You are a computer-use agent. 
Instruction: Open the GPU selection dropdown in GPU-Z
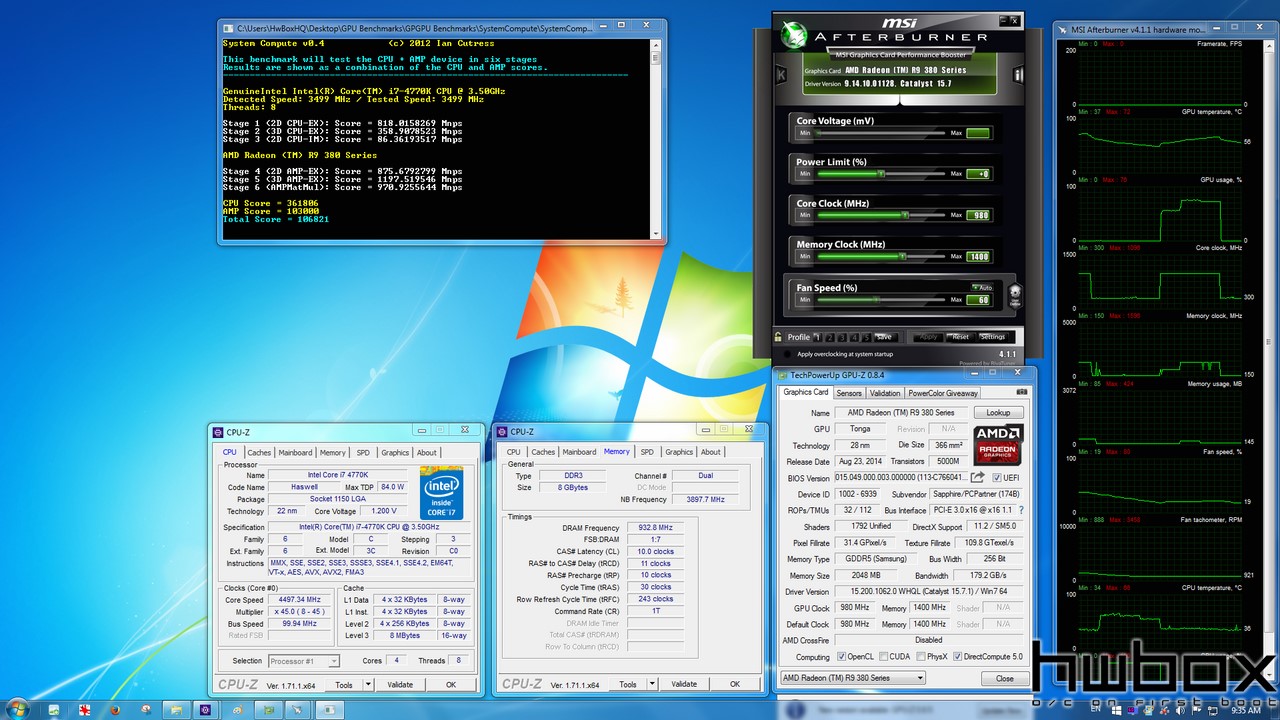pos(852,678)
